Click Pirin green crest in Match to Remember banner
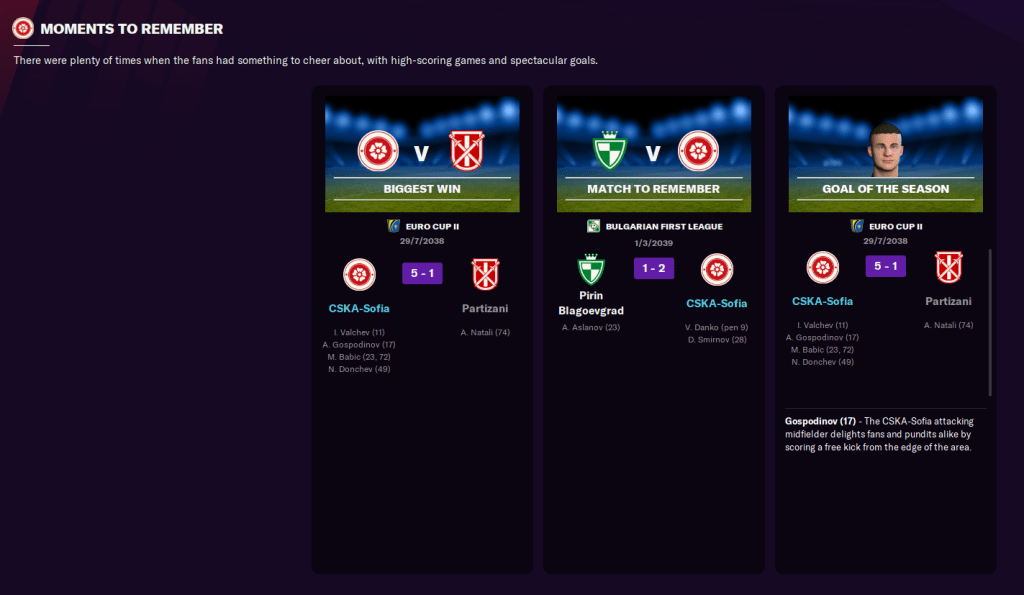The width and height of the screenshot is (1024, 595). point(610,151)
